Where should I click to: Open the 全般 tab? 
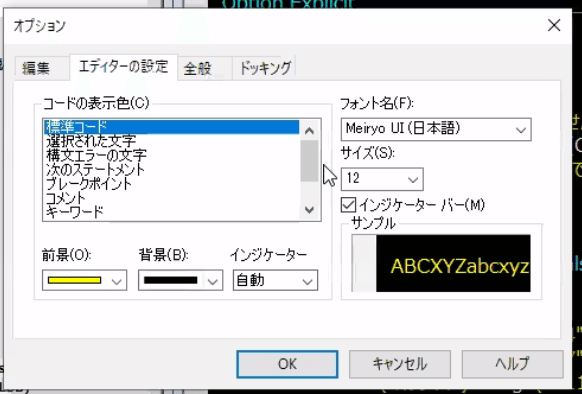pos(205,69)
